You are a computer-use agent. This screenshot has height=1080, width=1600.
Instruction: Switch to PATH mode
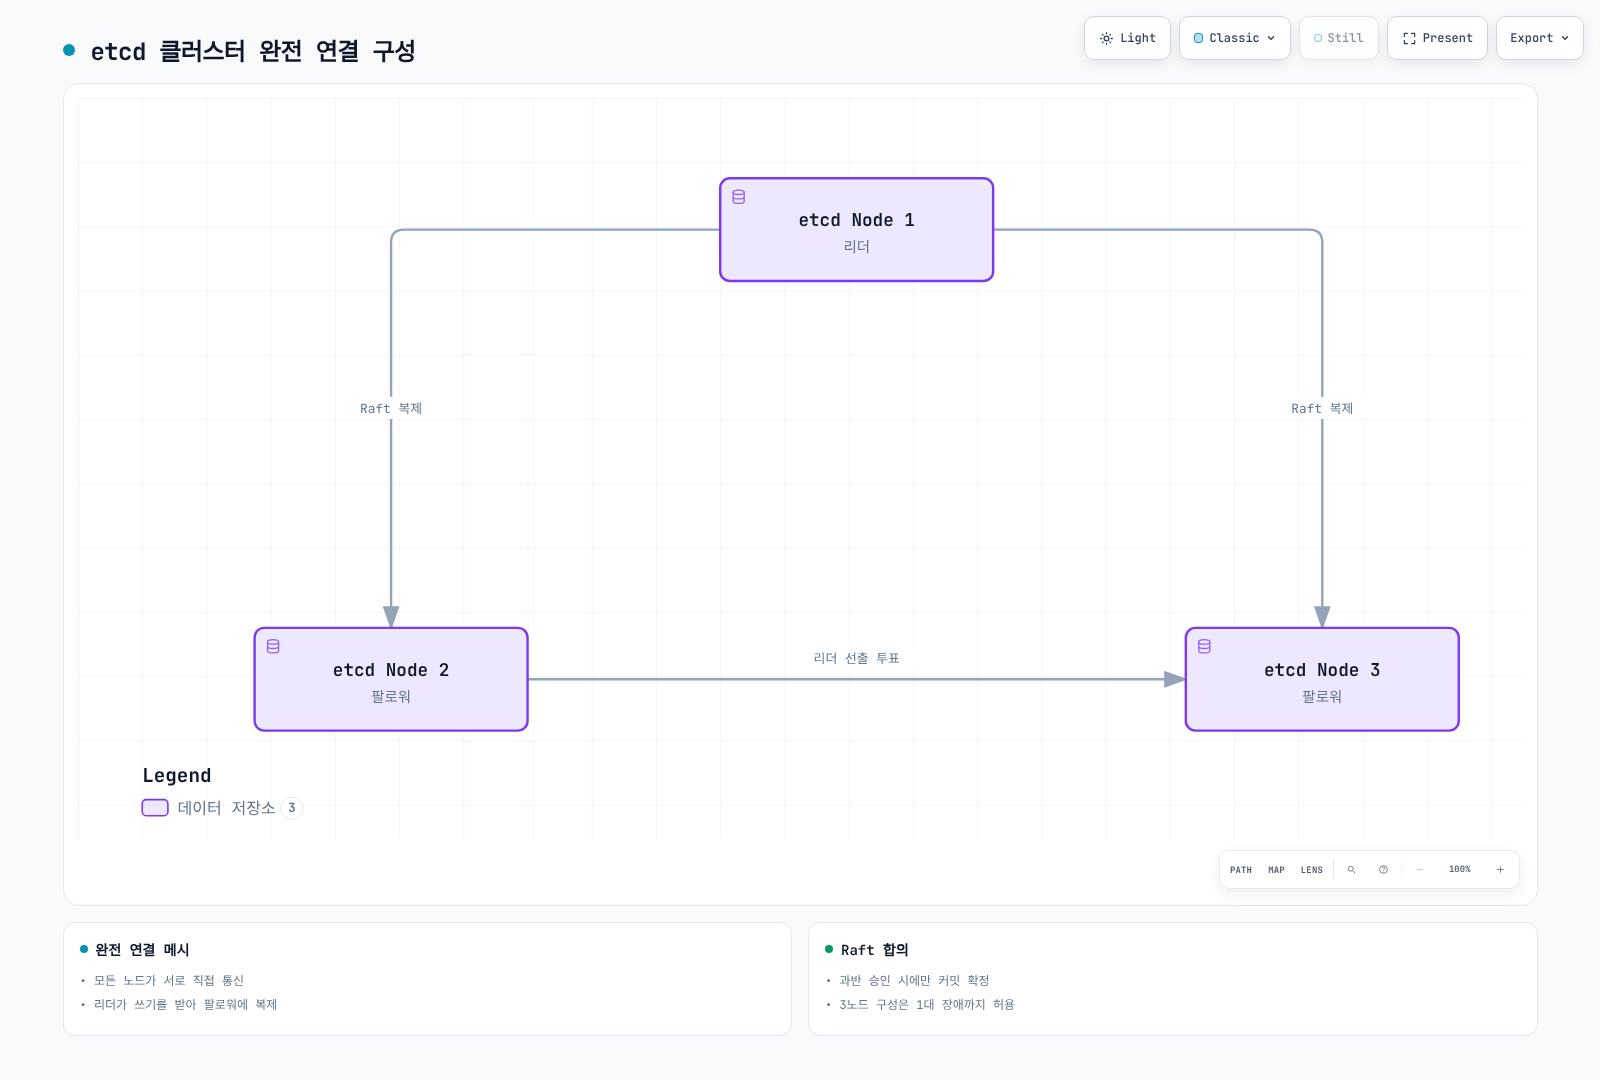pos(1241,870)
